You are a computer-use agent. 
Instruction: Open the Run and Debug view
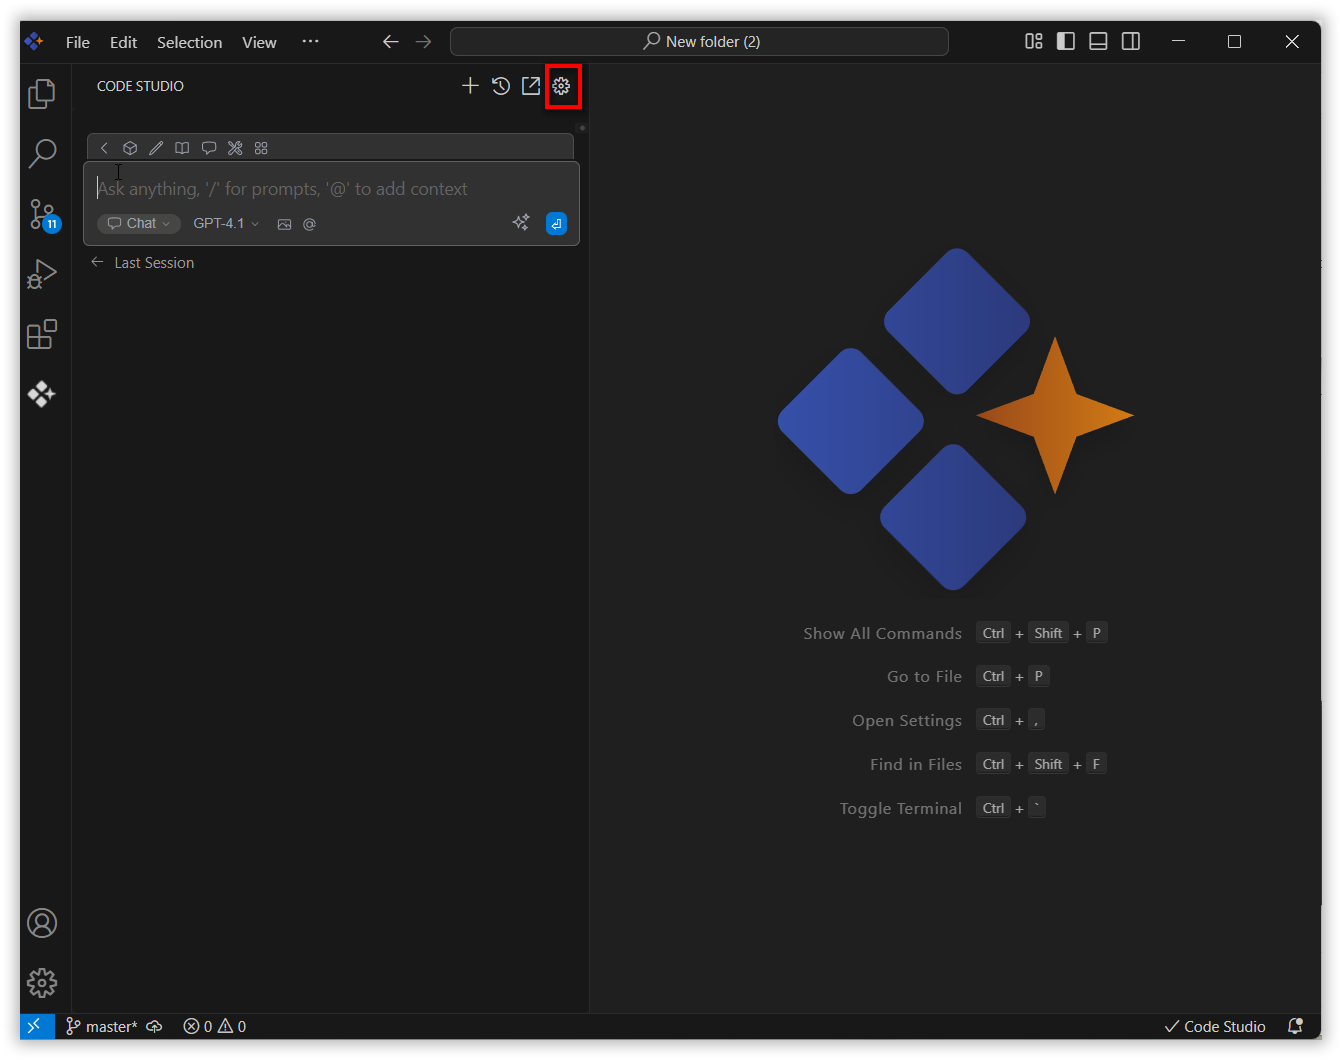tap(42, 274)
